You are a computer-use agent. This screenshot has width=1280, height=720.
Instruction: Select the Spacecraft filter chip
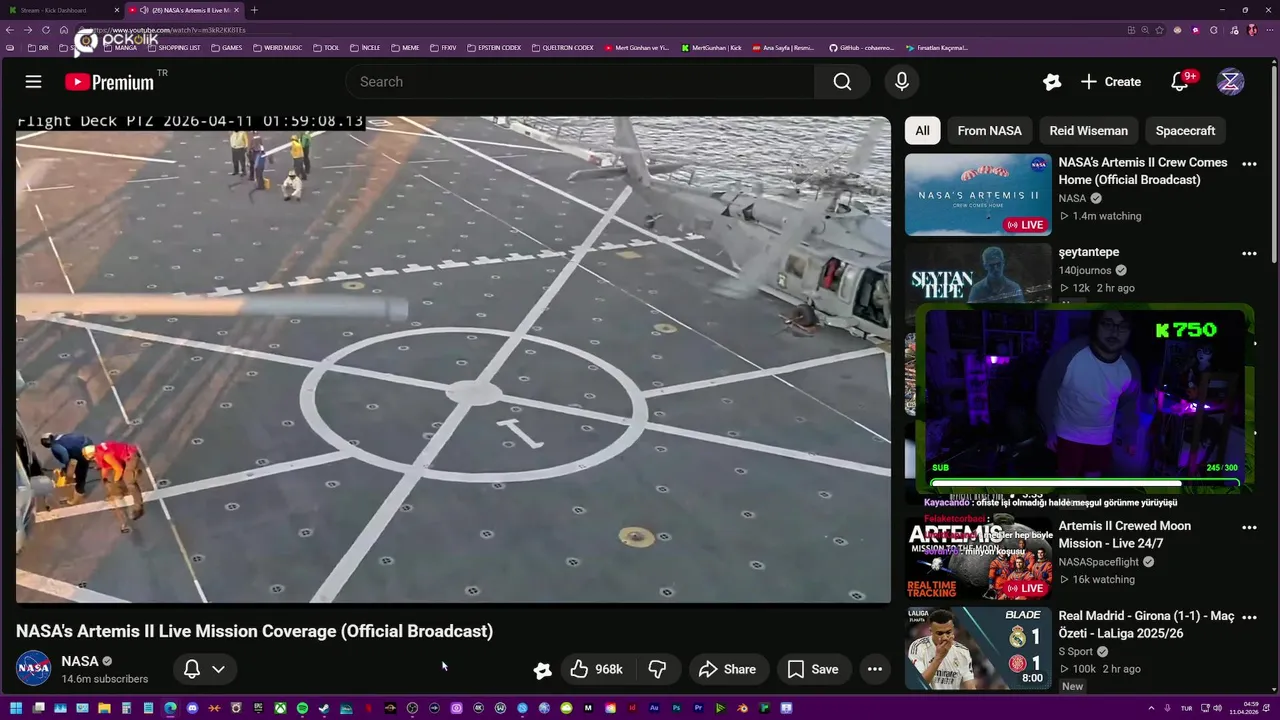click(1185, 131)
